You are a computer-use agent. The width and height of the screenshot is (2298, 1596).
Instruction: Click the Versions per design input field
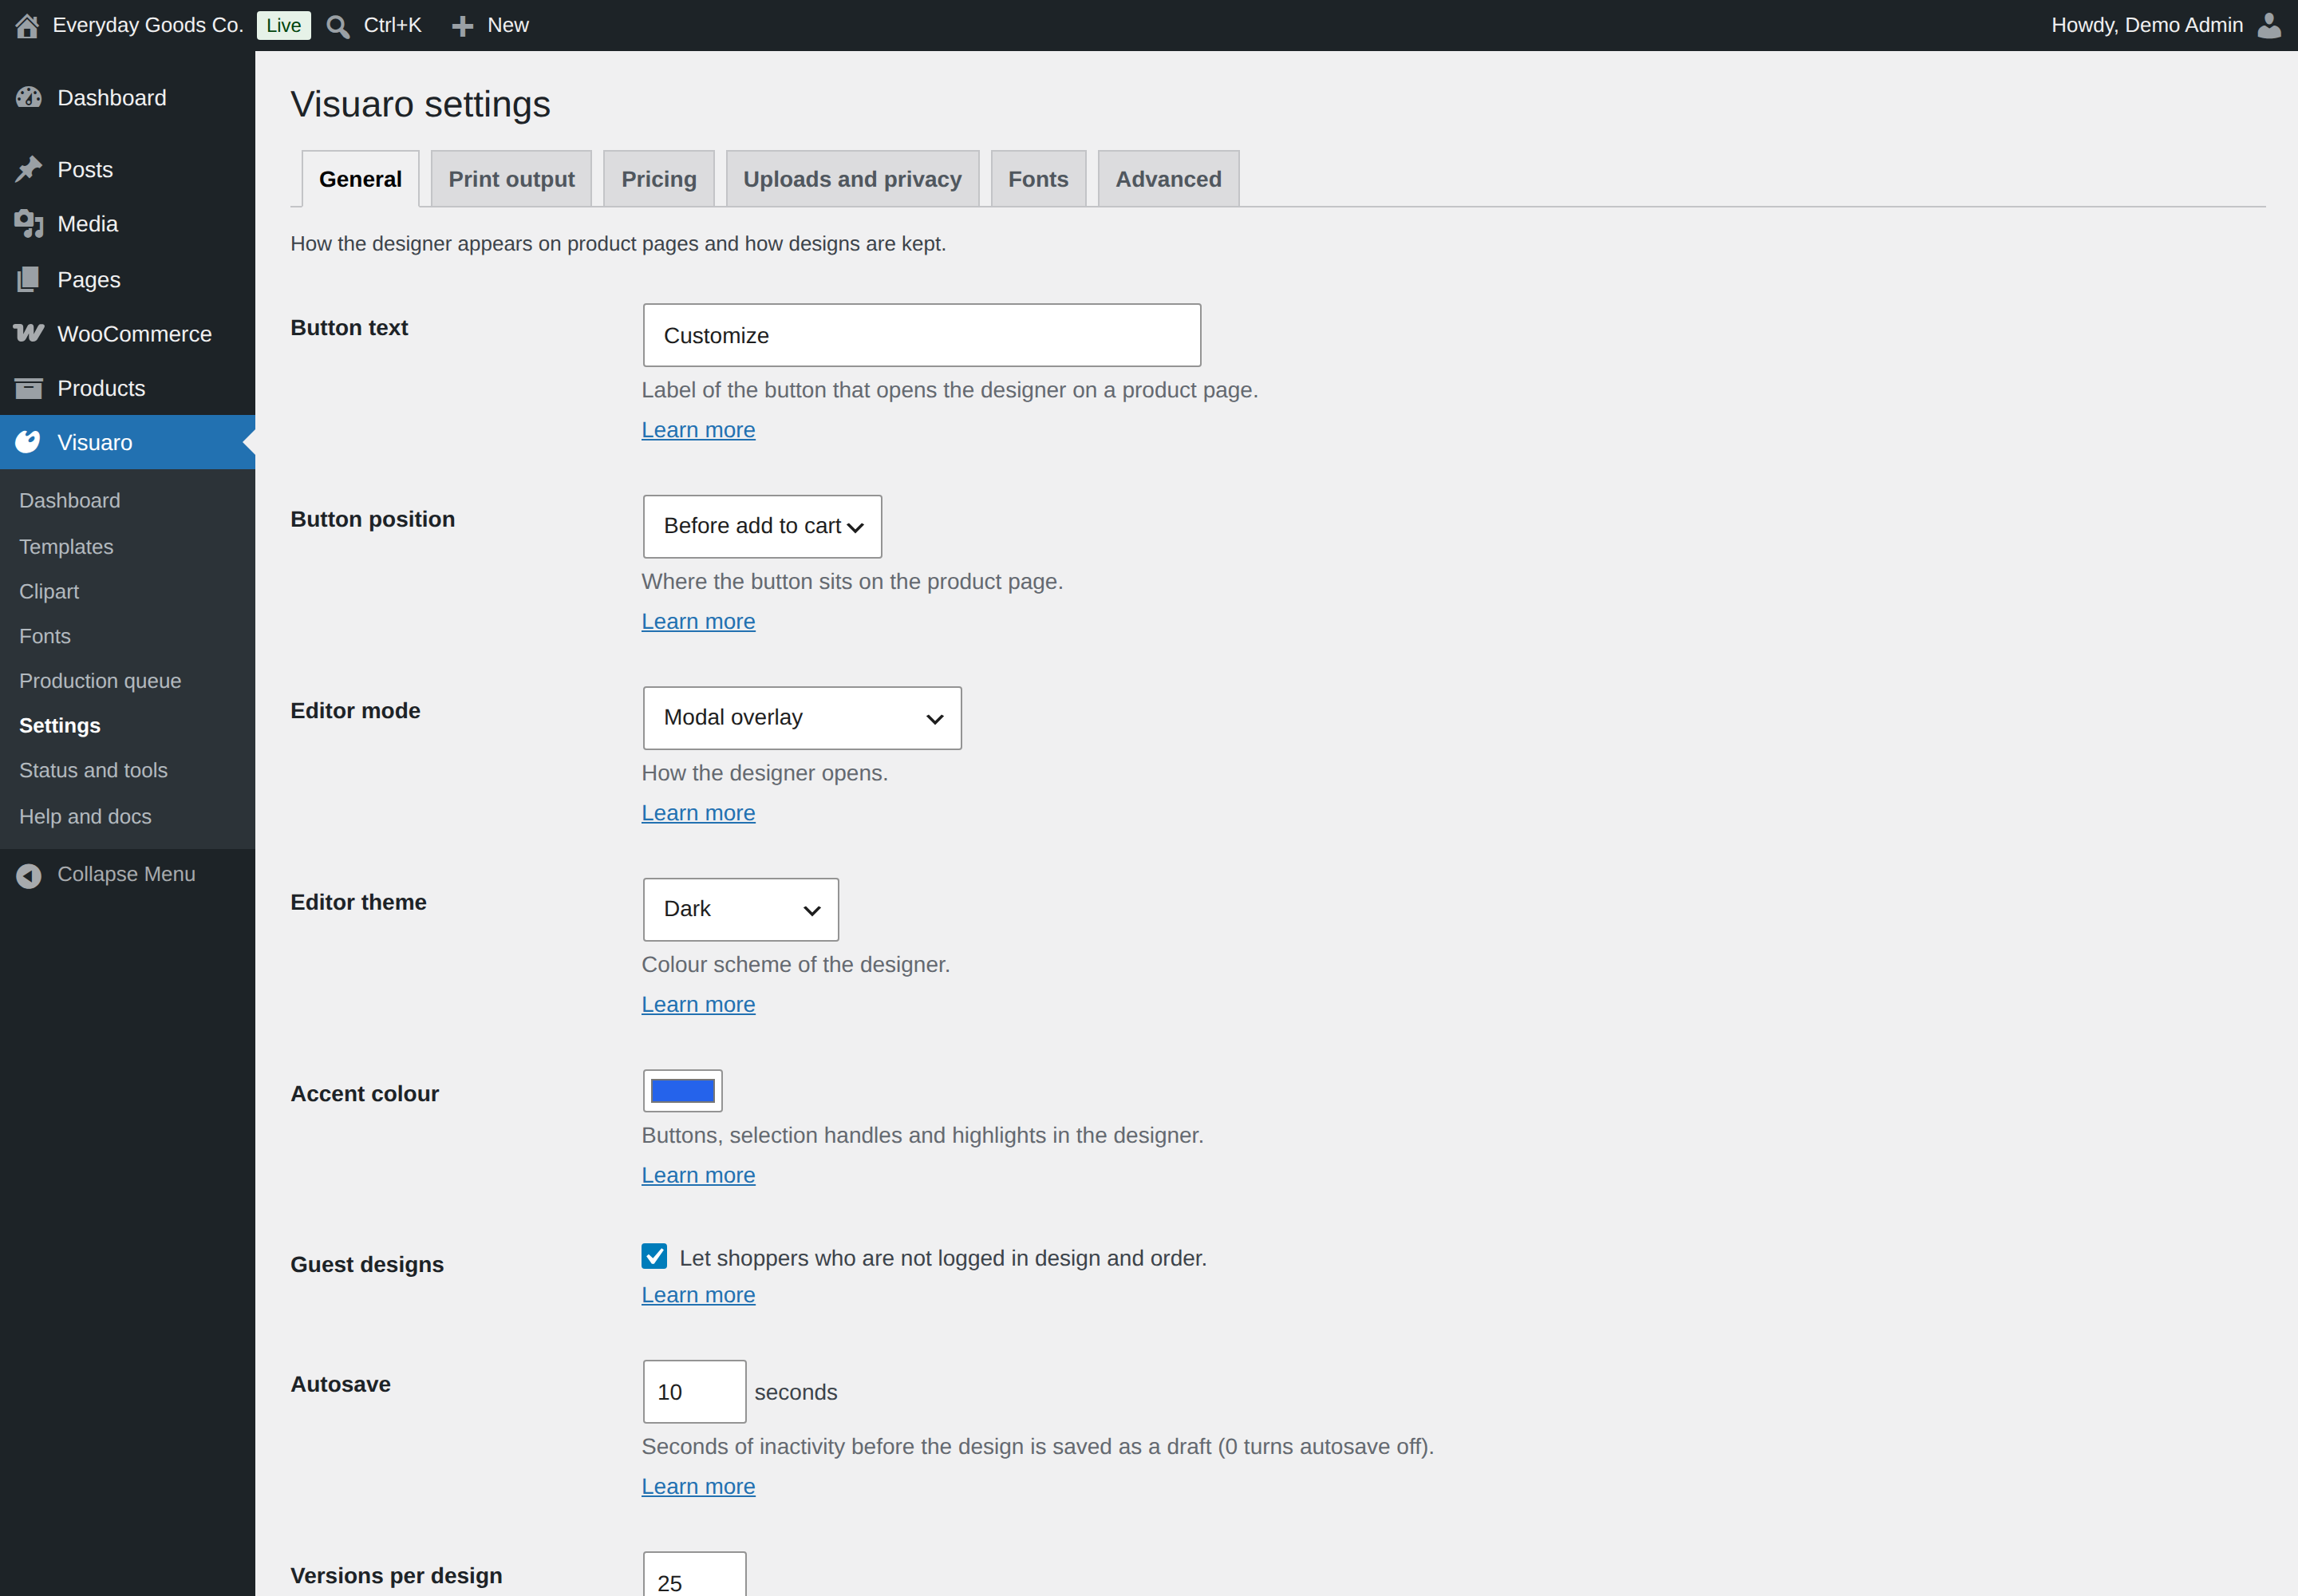(x=694, y=1575)
